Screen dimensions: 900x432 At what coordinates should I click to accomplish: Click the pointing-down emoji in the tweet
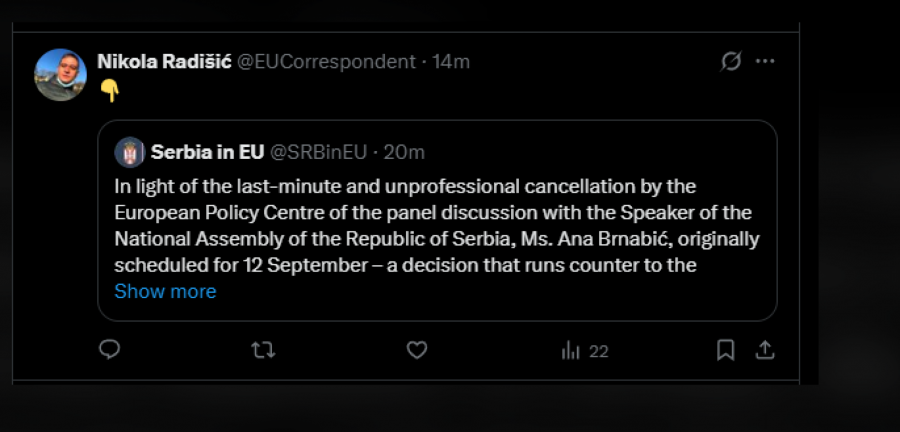[109, 89]
